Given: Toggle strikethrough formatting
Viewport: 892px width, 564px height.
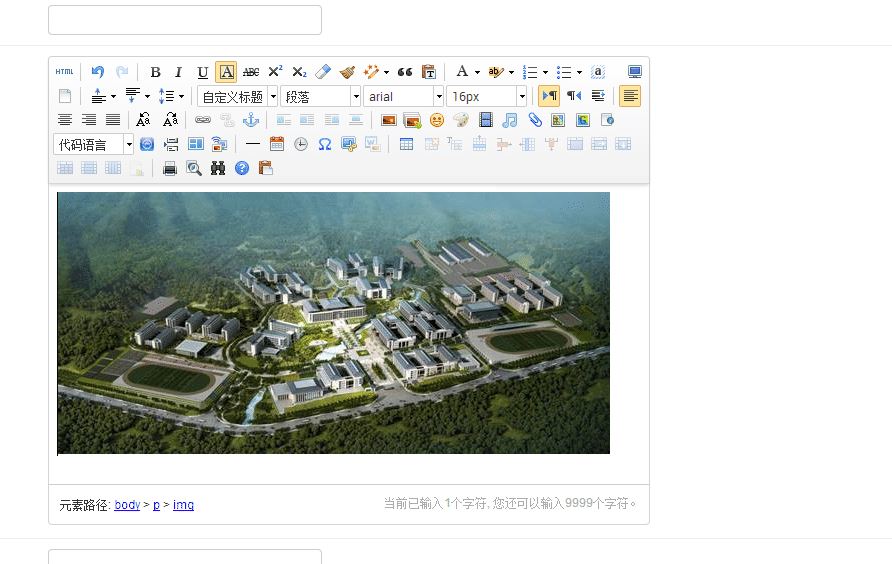Looking at the screenshot, I should (x=251, y=72).
